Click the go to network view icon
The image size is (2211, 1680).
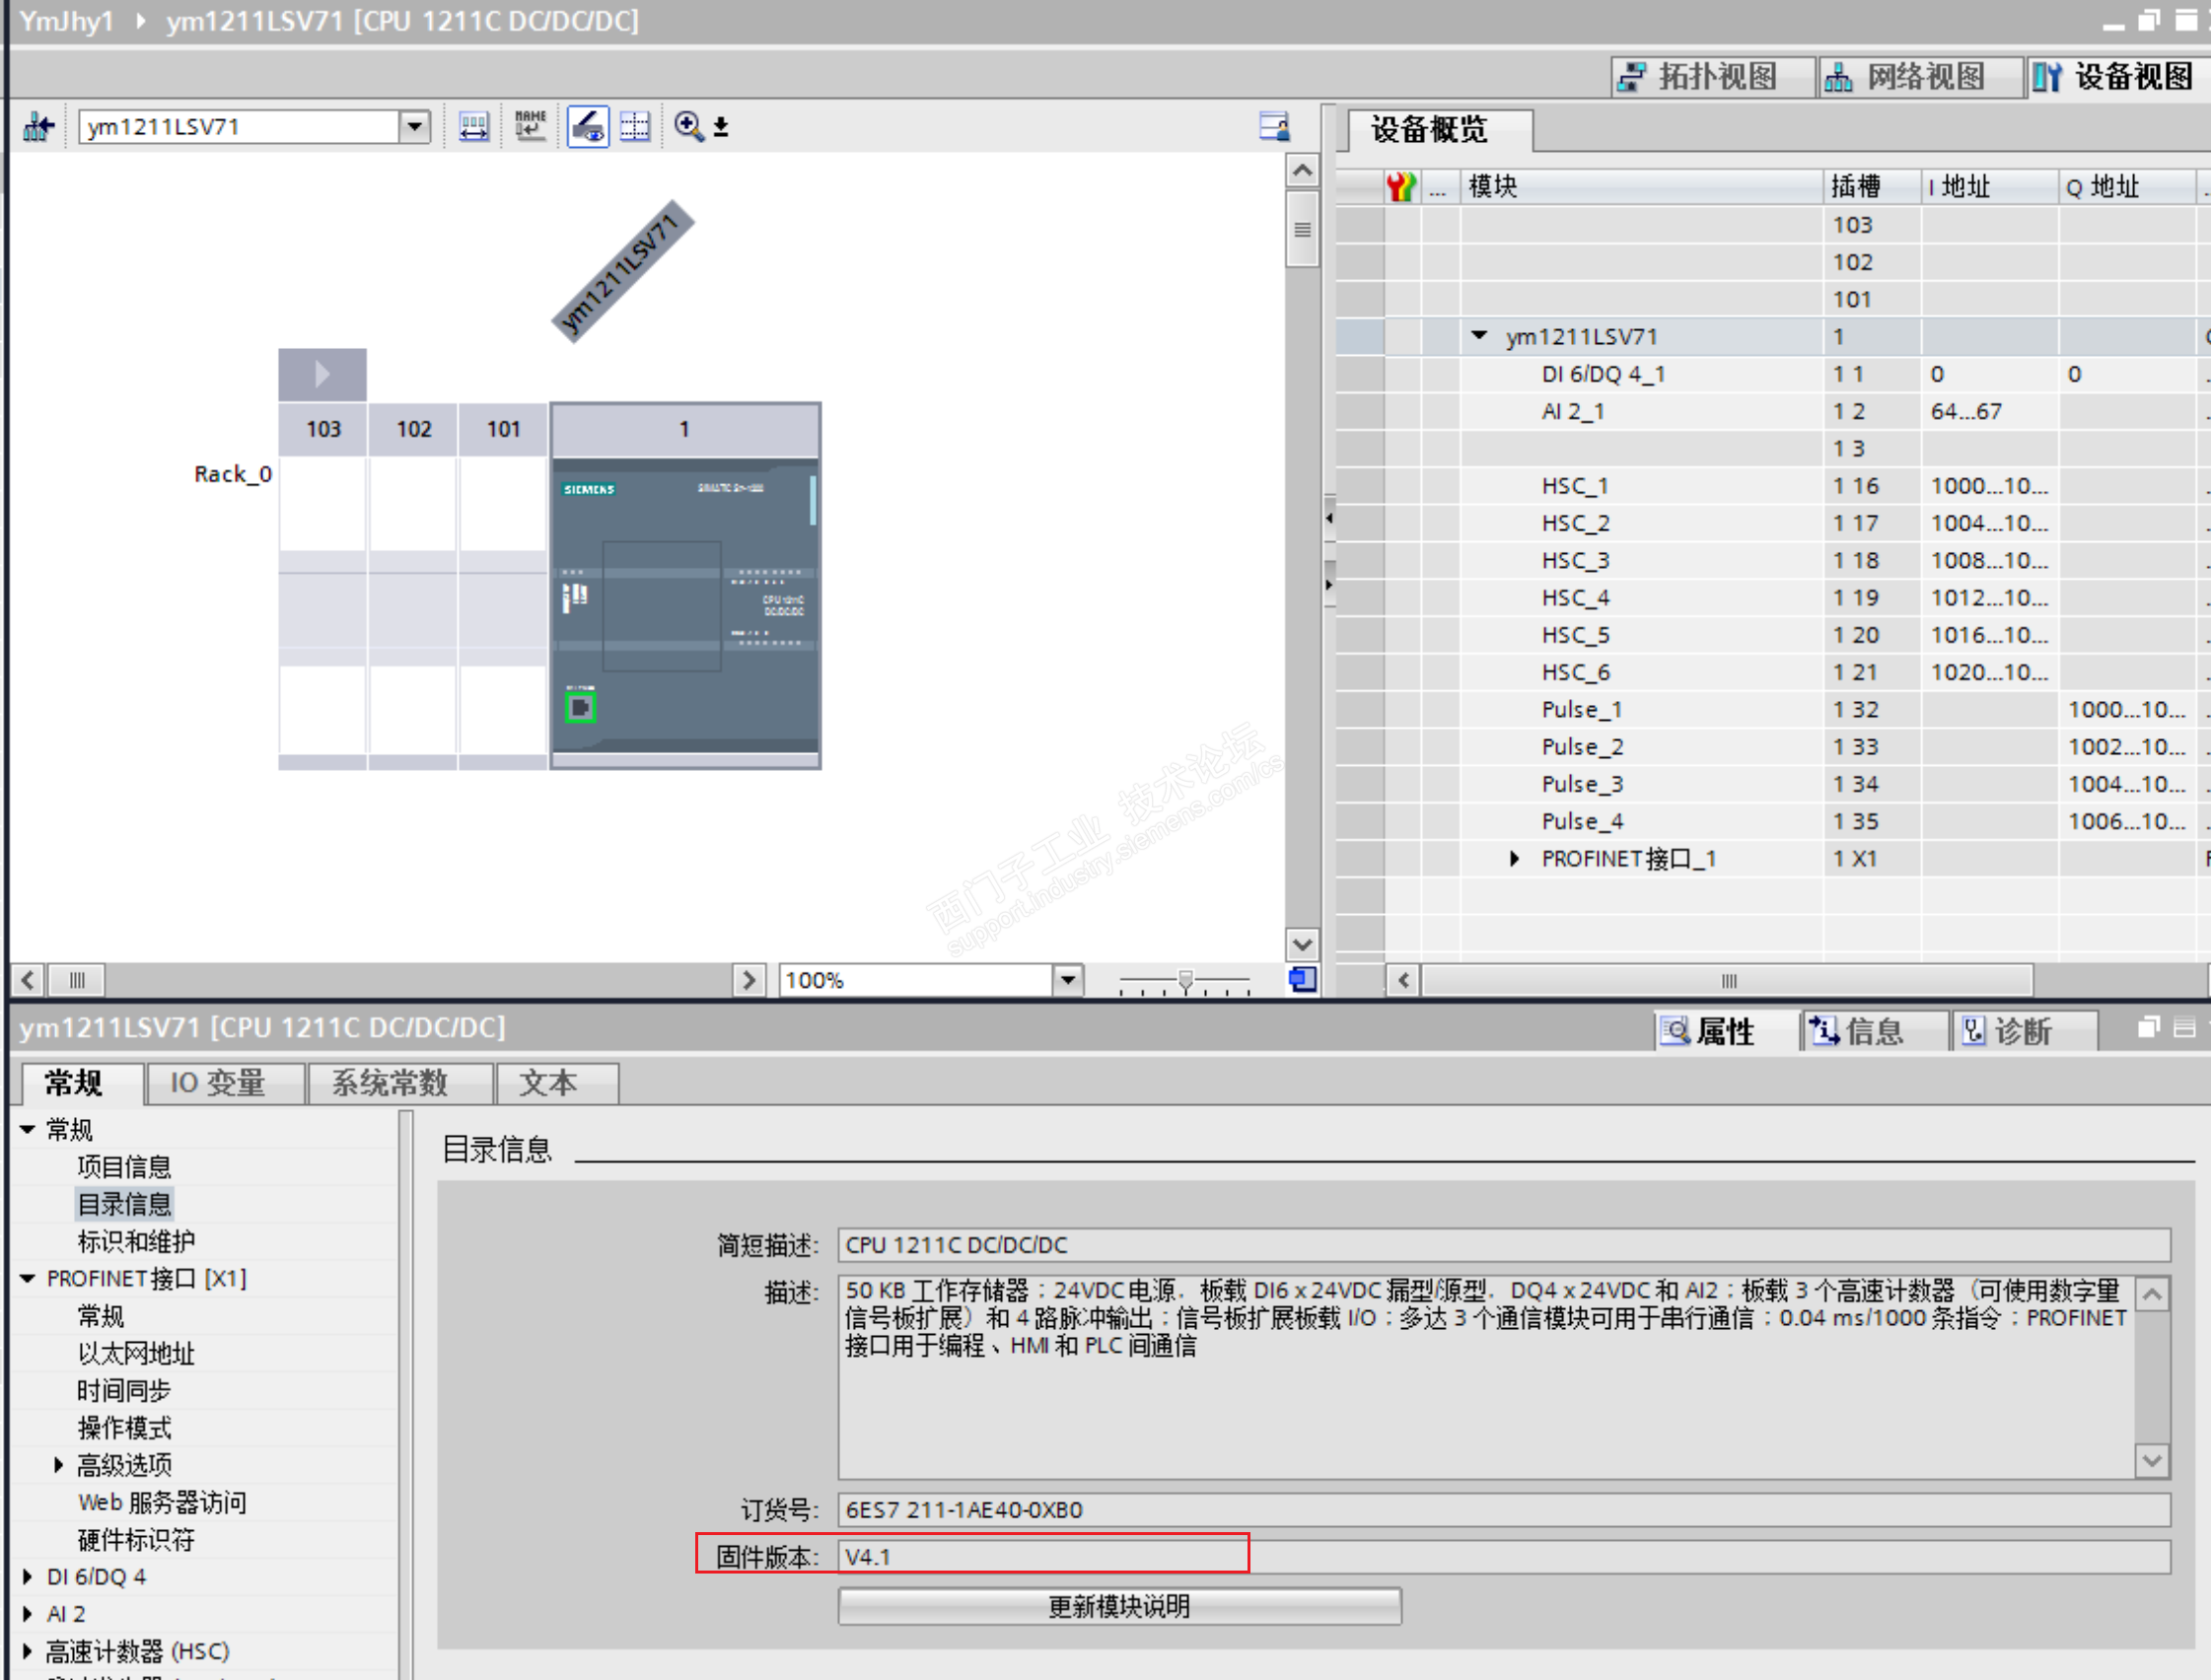click(x=38, y=127)
